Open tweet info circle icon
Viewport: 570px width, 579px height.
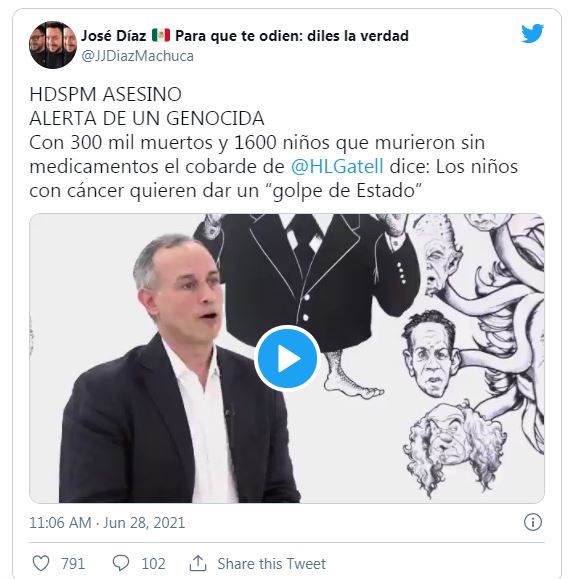tap(533, 523)
